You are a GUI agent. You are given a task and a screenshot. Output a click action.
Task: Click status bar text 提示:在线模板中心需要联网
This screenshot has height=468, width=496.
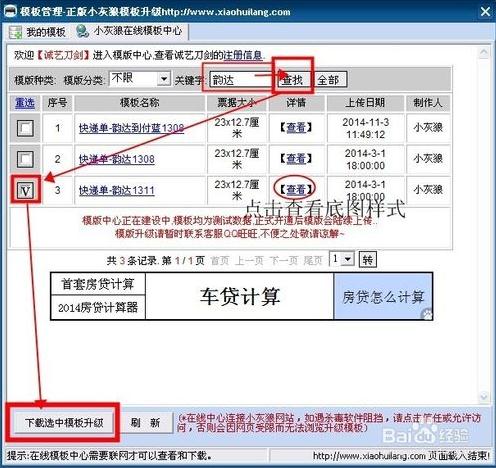pyautogui.click(x=109, y=456)
